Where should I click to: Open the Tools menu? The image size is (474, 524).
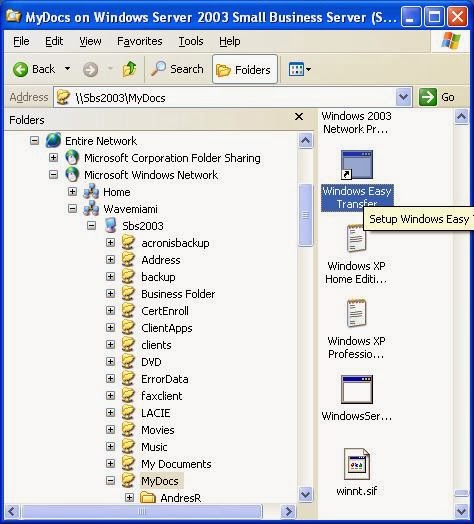point(191,41)
